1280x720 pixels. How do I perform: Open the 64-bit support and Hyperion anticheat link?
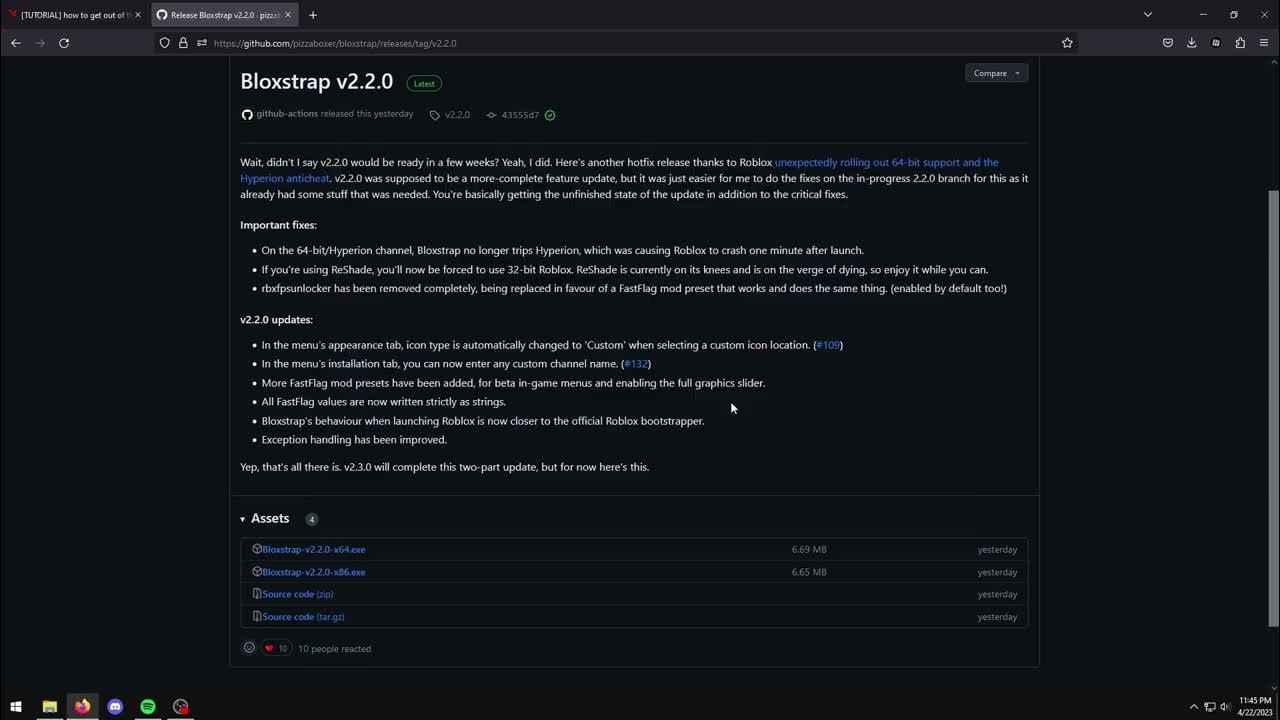pyautogui.click(x=886, y=162)
